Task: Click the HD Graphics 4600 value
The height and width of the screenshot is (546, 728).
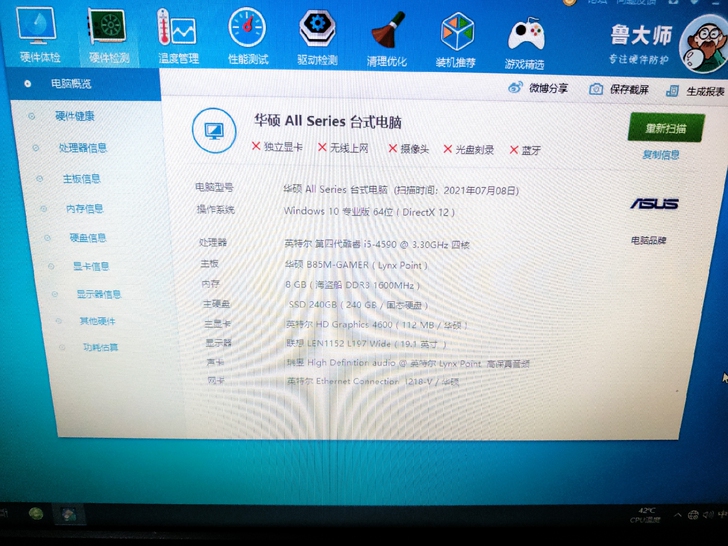Action: pyautogui.click(x=377, y=325)
